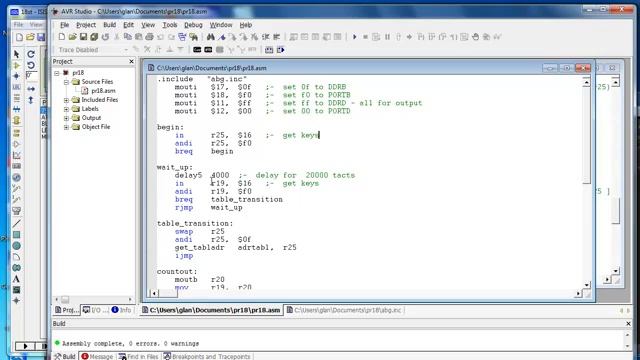Screen dimensions: 640x360
Task: Select the circle drawing tool in ISIS sidebar
Action: (x=16, y=246)
